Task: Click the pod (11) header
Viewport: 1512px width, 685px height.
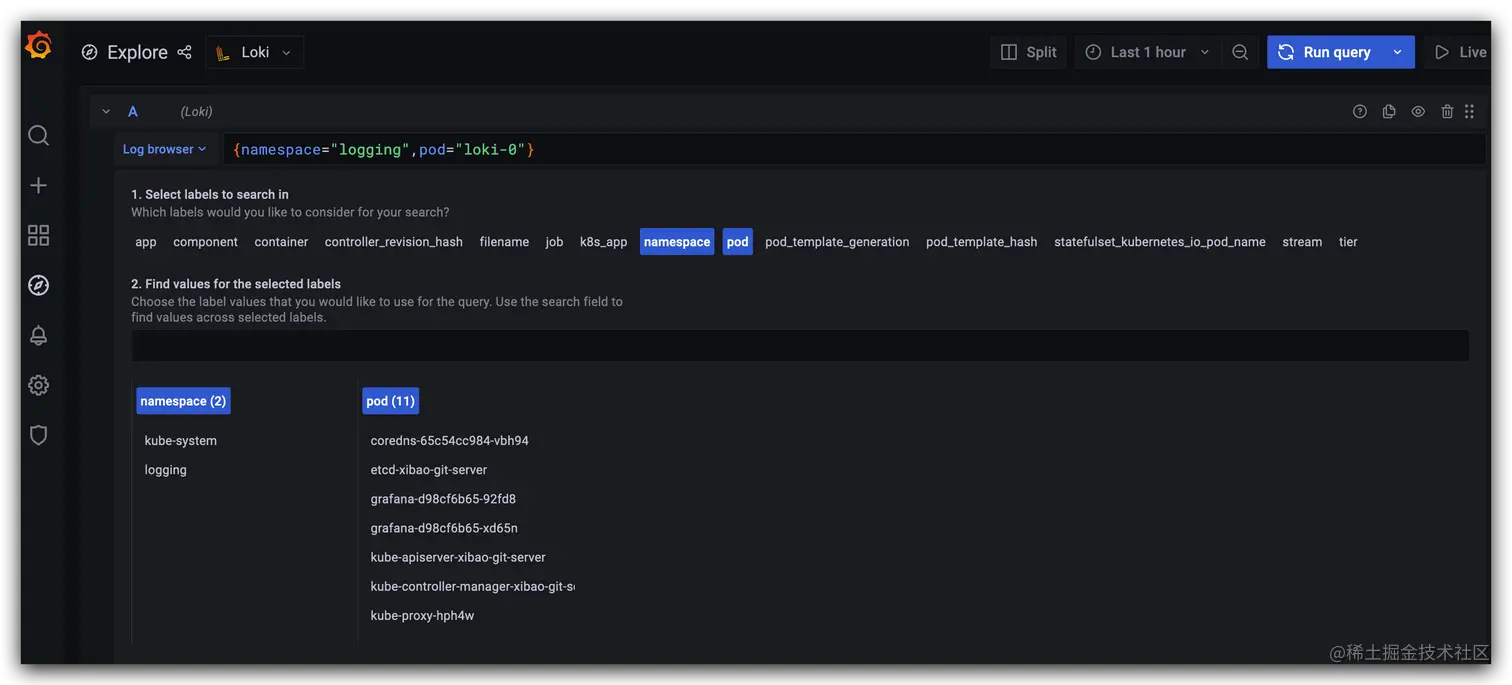Action: [390, 401]
